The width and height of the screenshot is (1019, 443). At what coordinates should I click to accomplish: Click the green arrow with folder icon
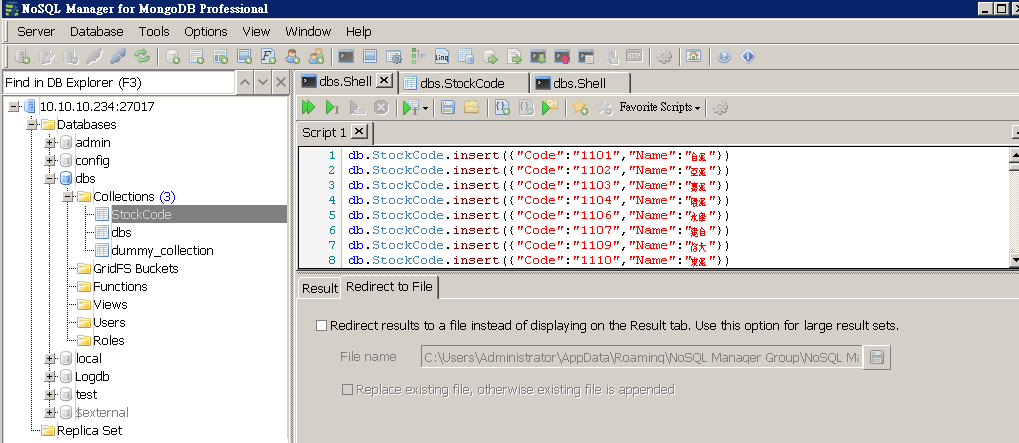pos(550,107)
